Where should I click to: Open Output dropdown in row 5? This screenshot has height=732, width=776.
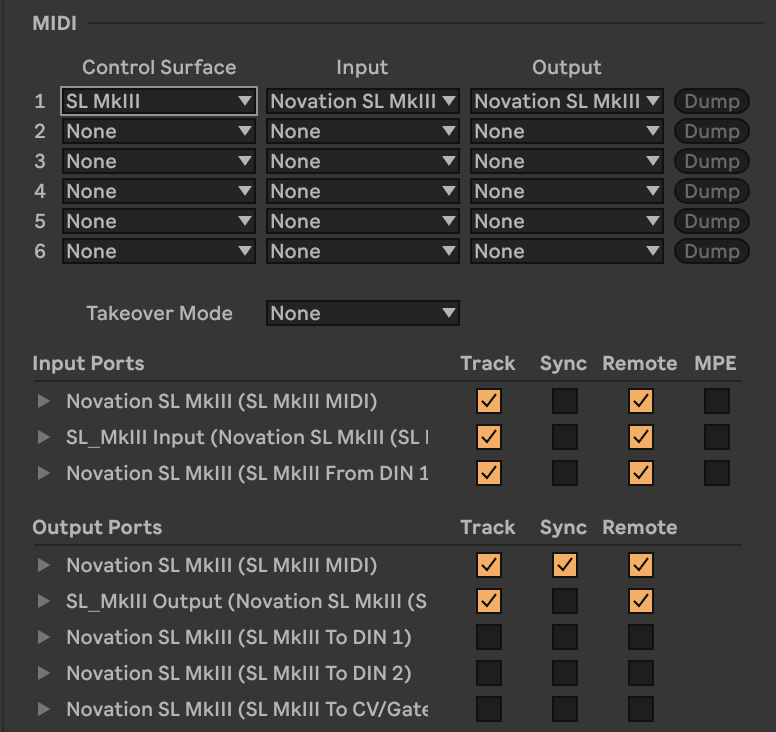[567, 221]
